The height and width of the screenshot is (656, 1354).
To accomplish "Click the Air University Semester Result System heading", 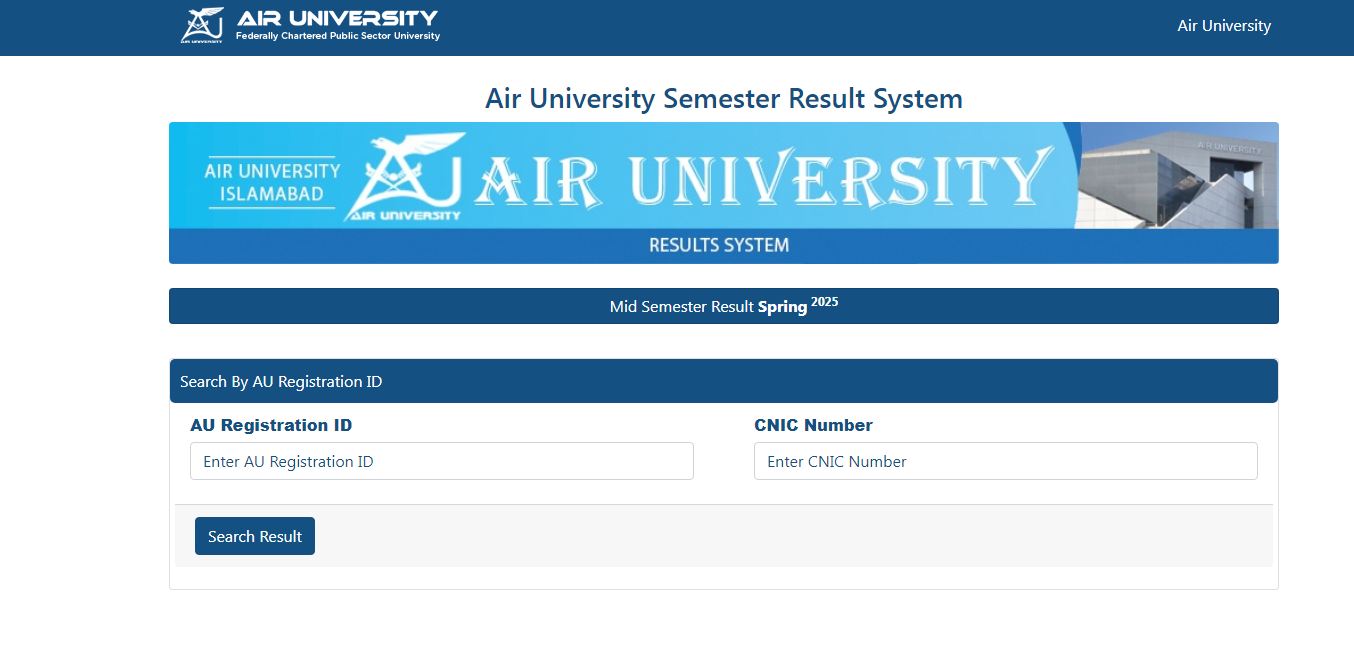I will coord(723,98).
